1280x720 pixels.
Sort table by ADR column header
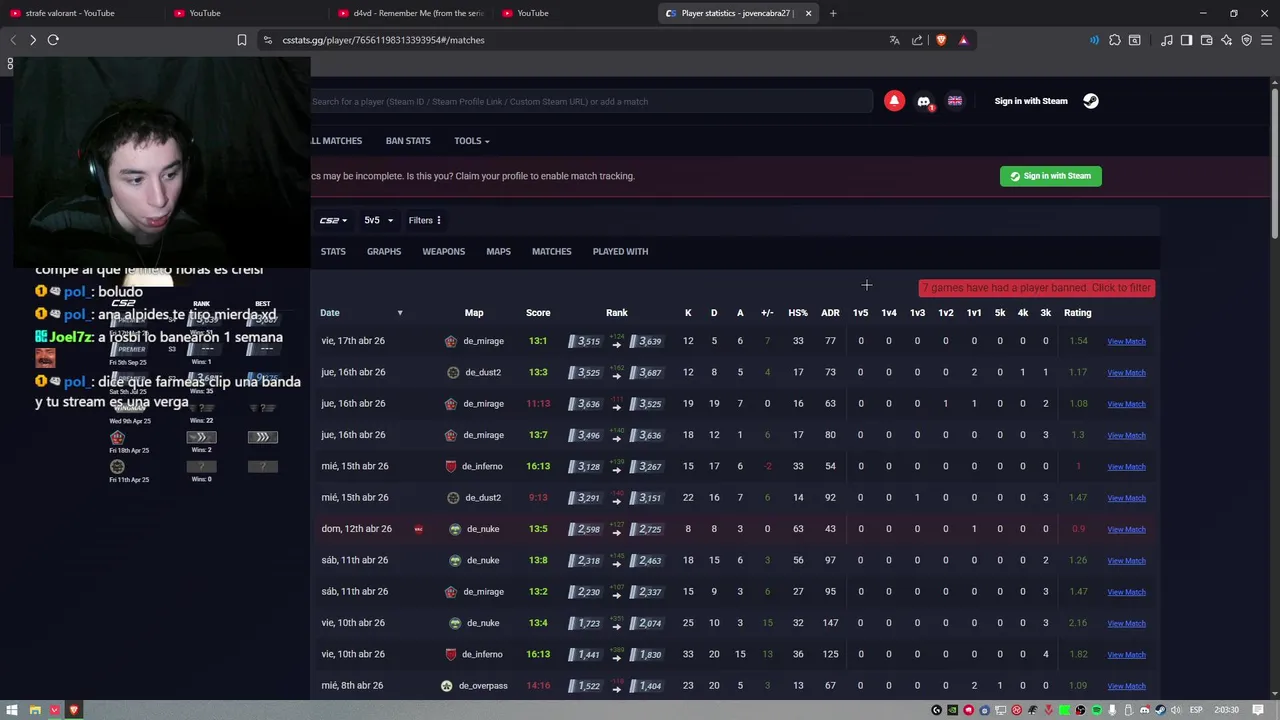(830, 313)
